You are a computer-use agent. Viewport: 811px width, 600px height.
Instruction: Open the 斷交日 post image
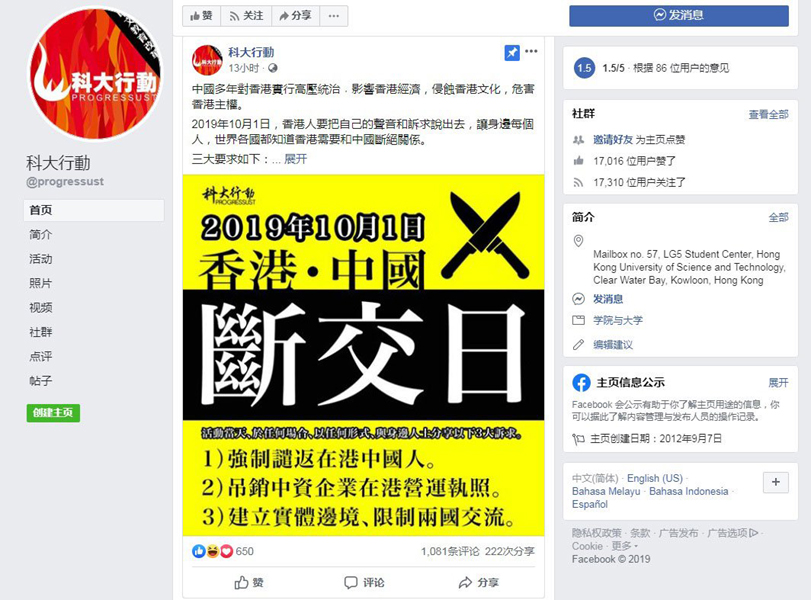coord(363,355)
